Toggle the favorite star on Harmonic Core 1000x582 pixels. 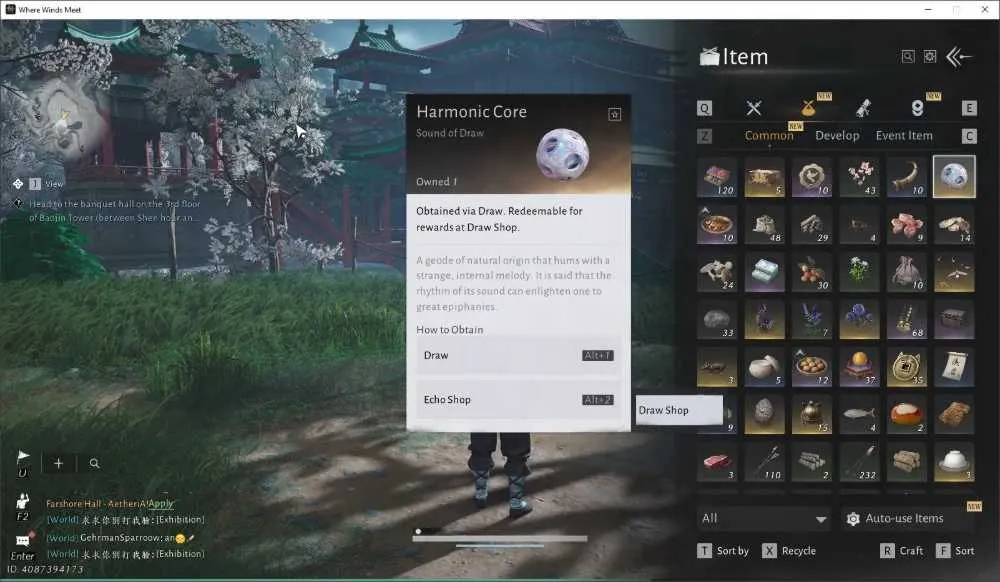pyautogui.click(x=614, y=114)
